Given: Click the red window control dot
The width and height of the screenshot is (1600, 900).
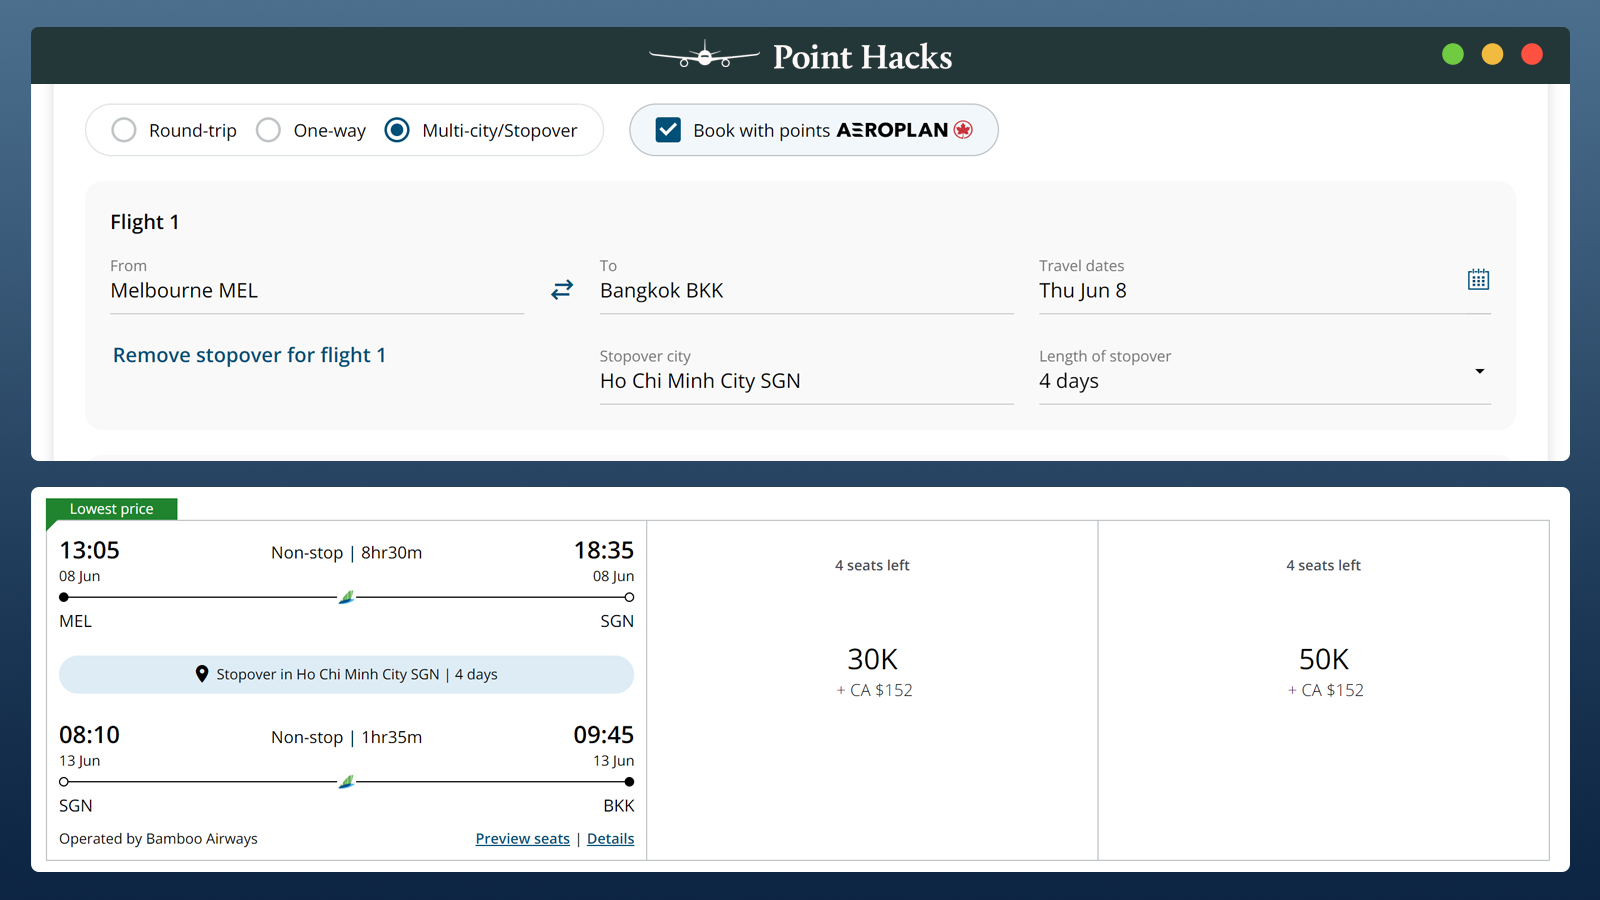Looking at the screenshot, I should point(1531,54).
